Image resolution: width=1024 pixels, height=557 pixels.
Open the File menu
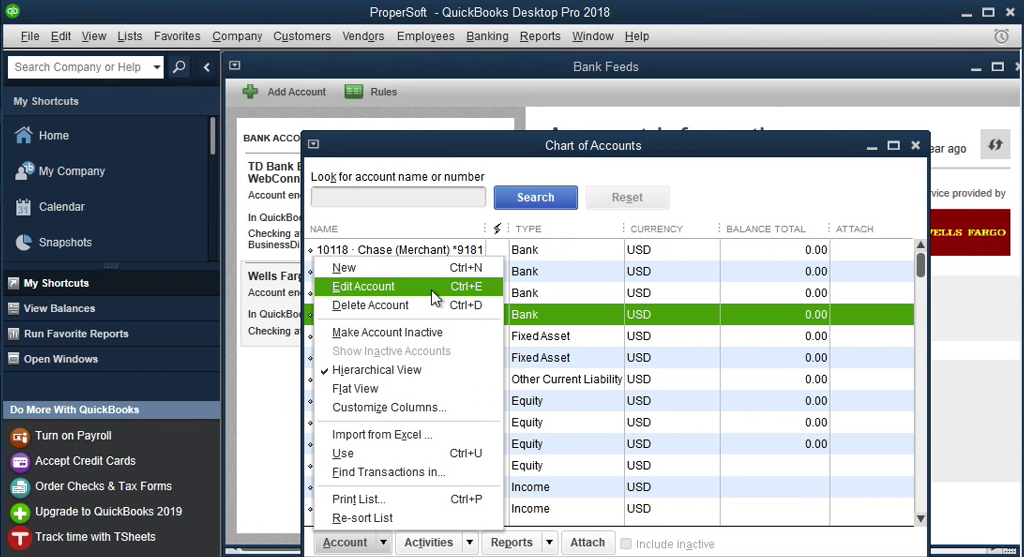click(30, 37)
